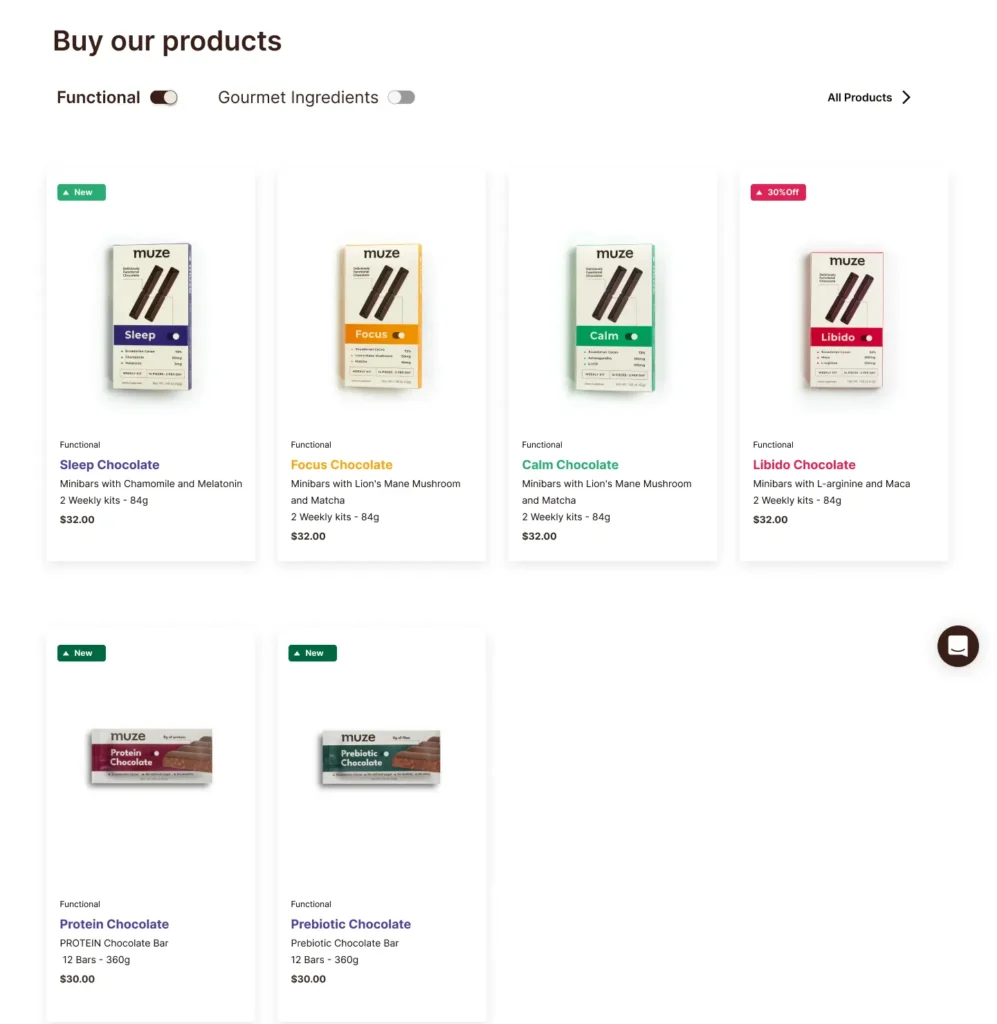Click the New badge on Prebiotic Chocolate
The width and height of the screenshot is (997, 1024).
[x=312, y=653]
